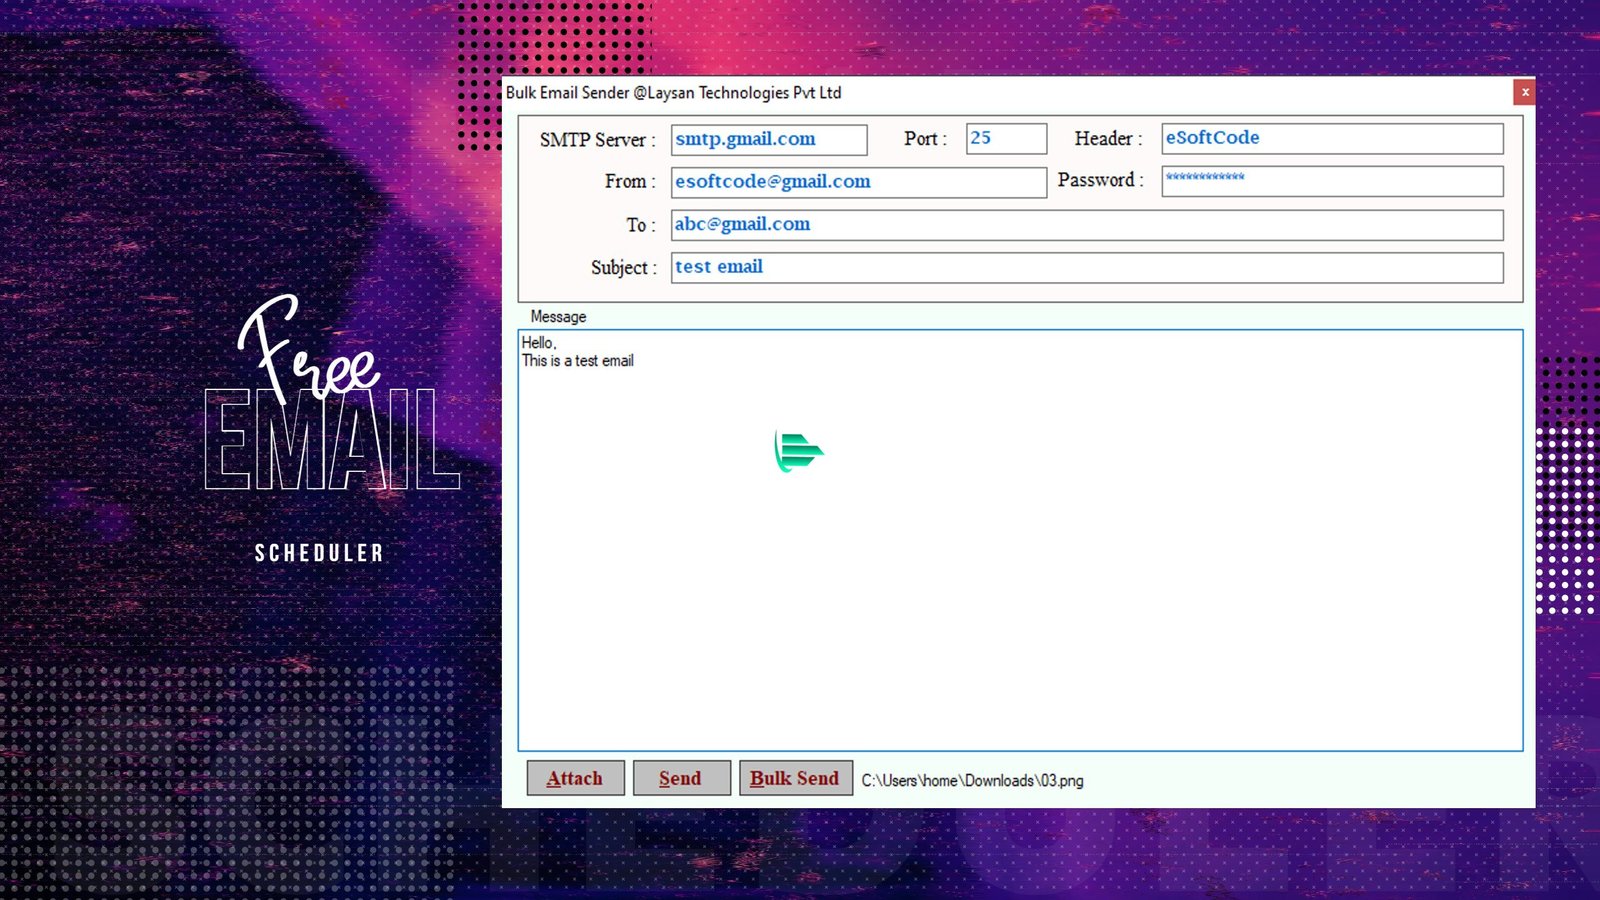Viewport: 1600px width, 900px height.
Task: Click the attached file path 03.png
Action: (x=972, y=781)
